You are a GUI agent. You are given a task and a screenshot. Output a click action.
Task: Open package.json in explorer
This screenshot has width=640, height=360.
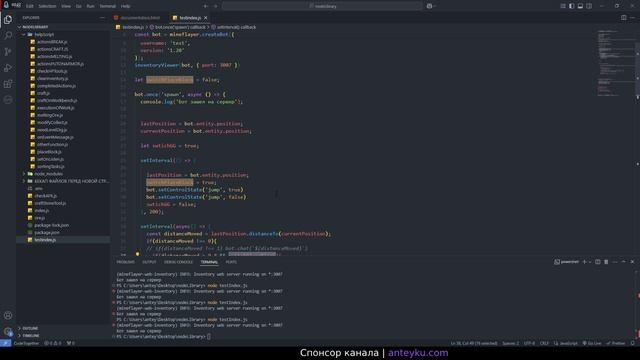pyautogui.click(x=47, y=233)
